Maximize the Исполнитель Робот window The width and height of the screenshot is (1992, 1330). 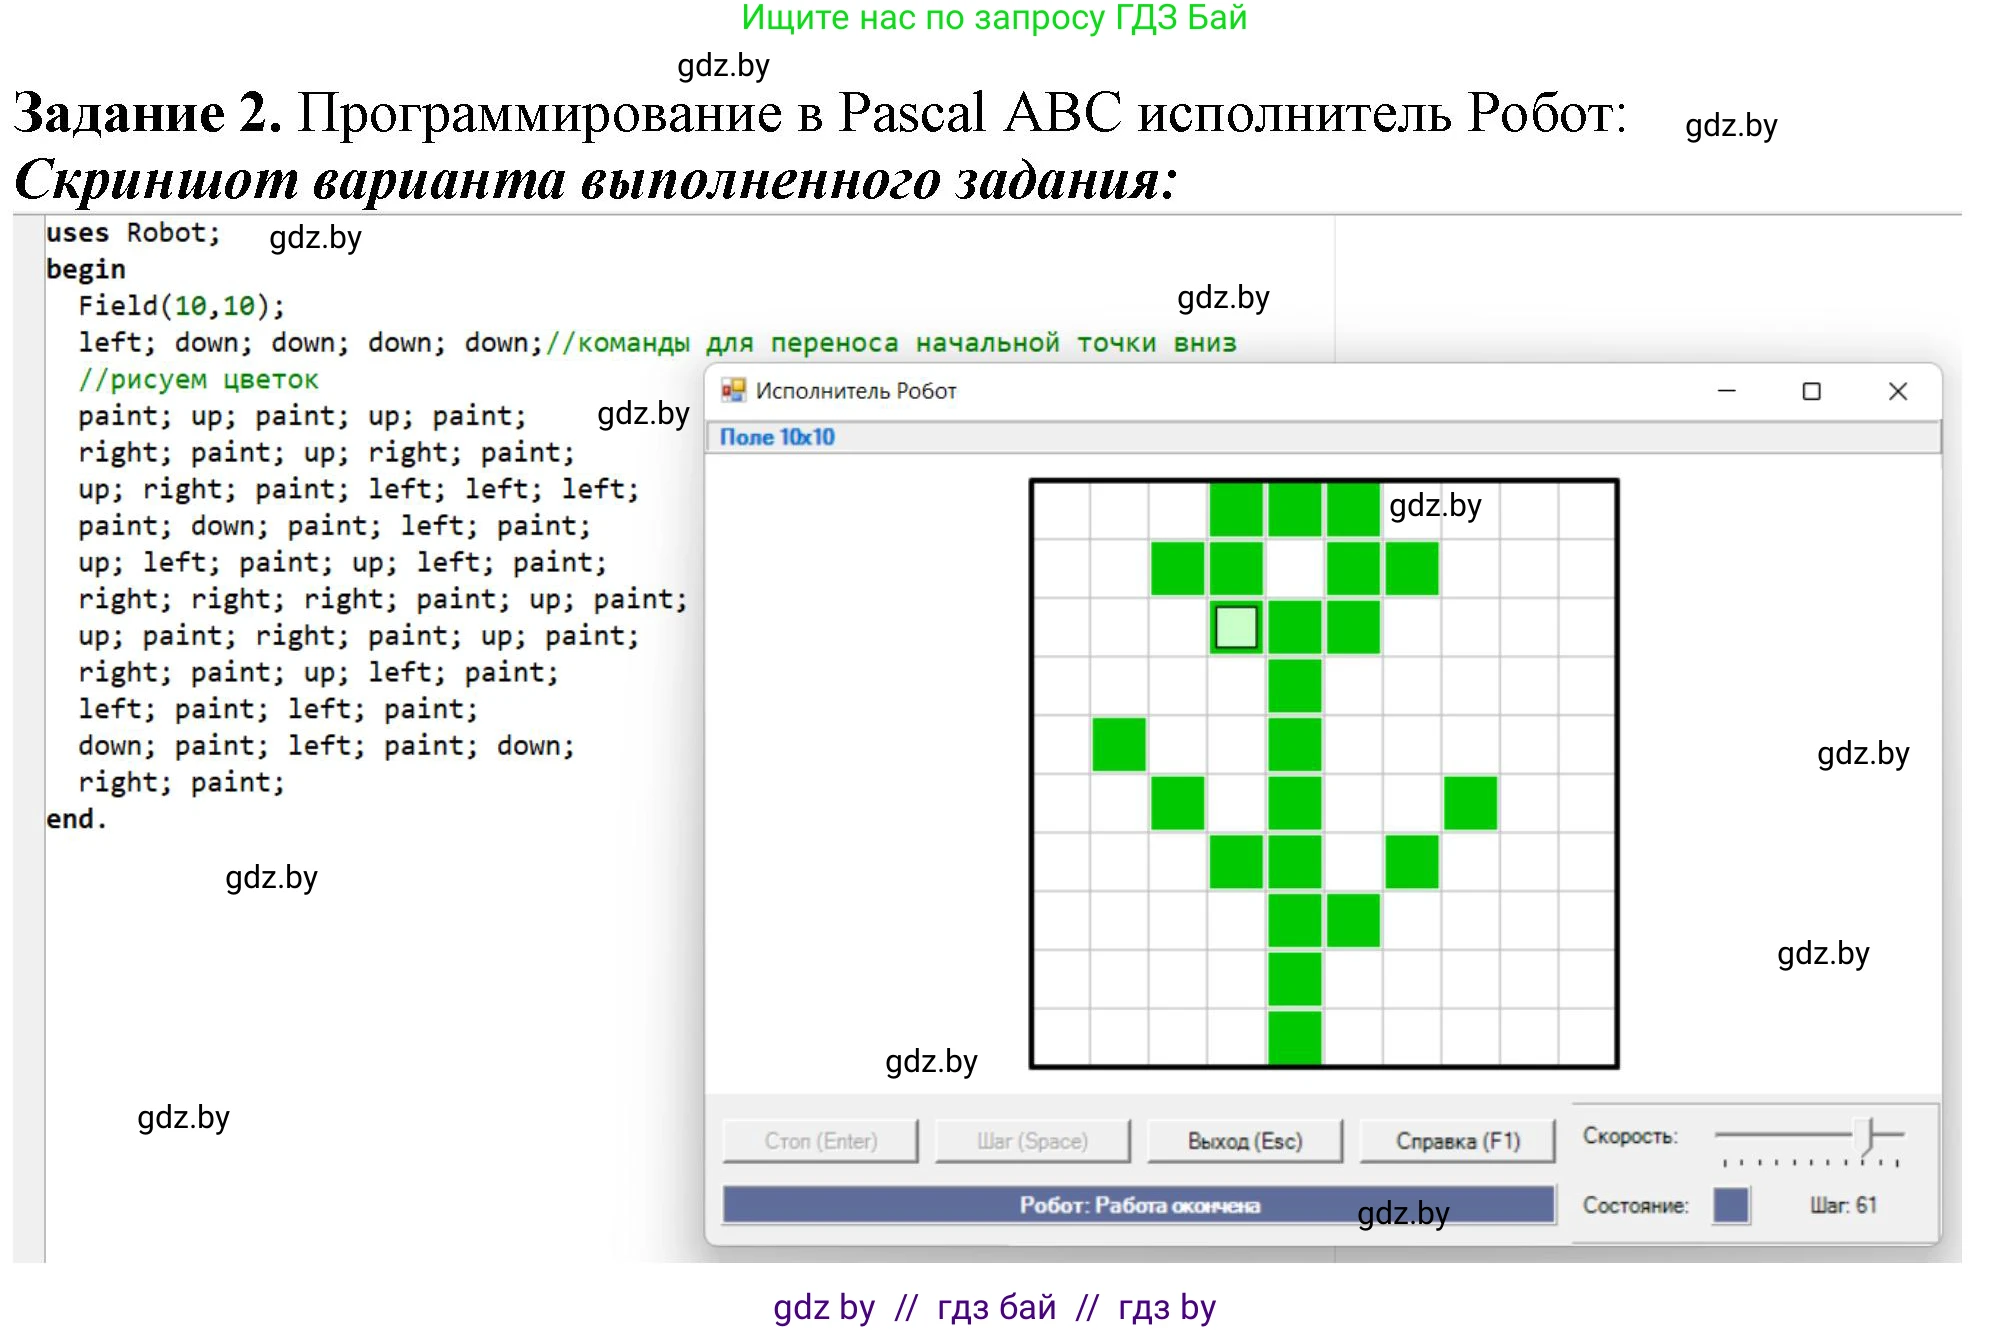tap(1811, 391)
